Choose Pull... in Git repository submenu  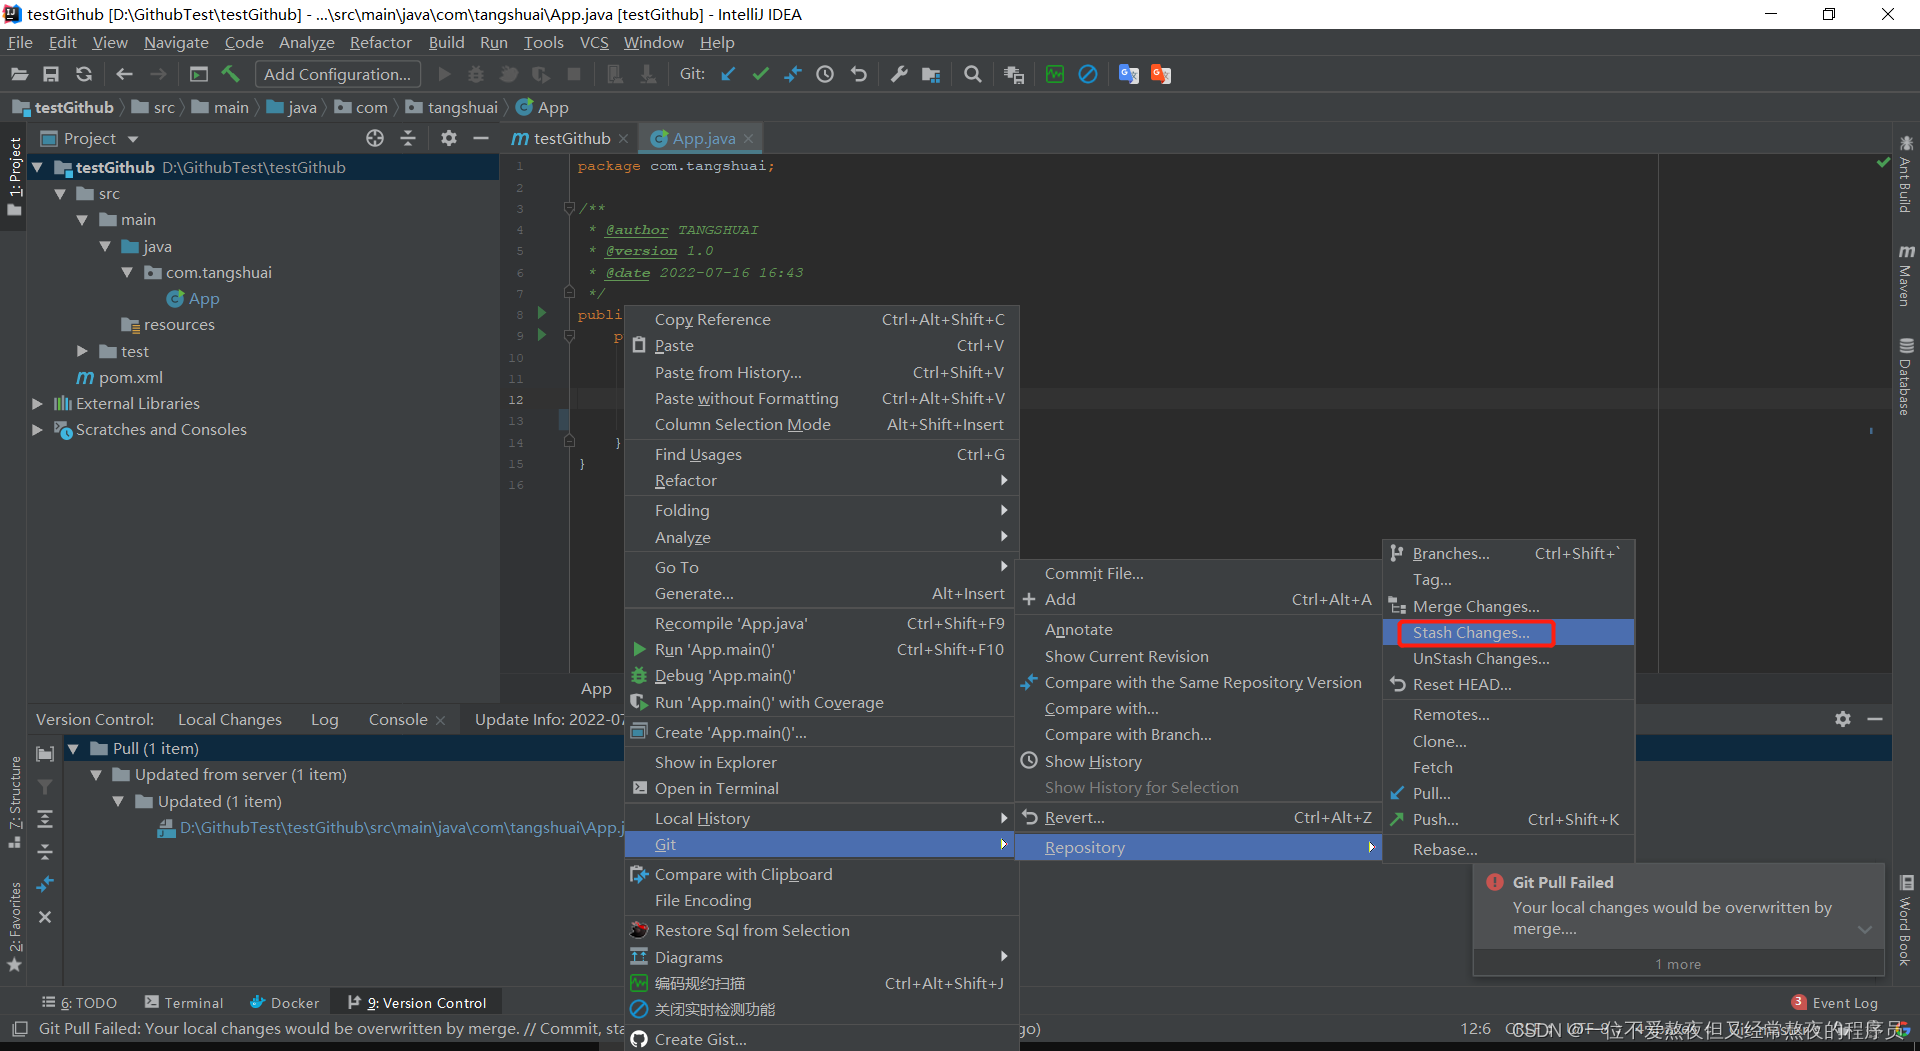tap(1508, 793)
